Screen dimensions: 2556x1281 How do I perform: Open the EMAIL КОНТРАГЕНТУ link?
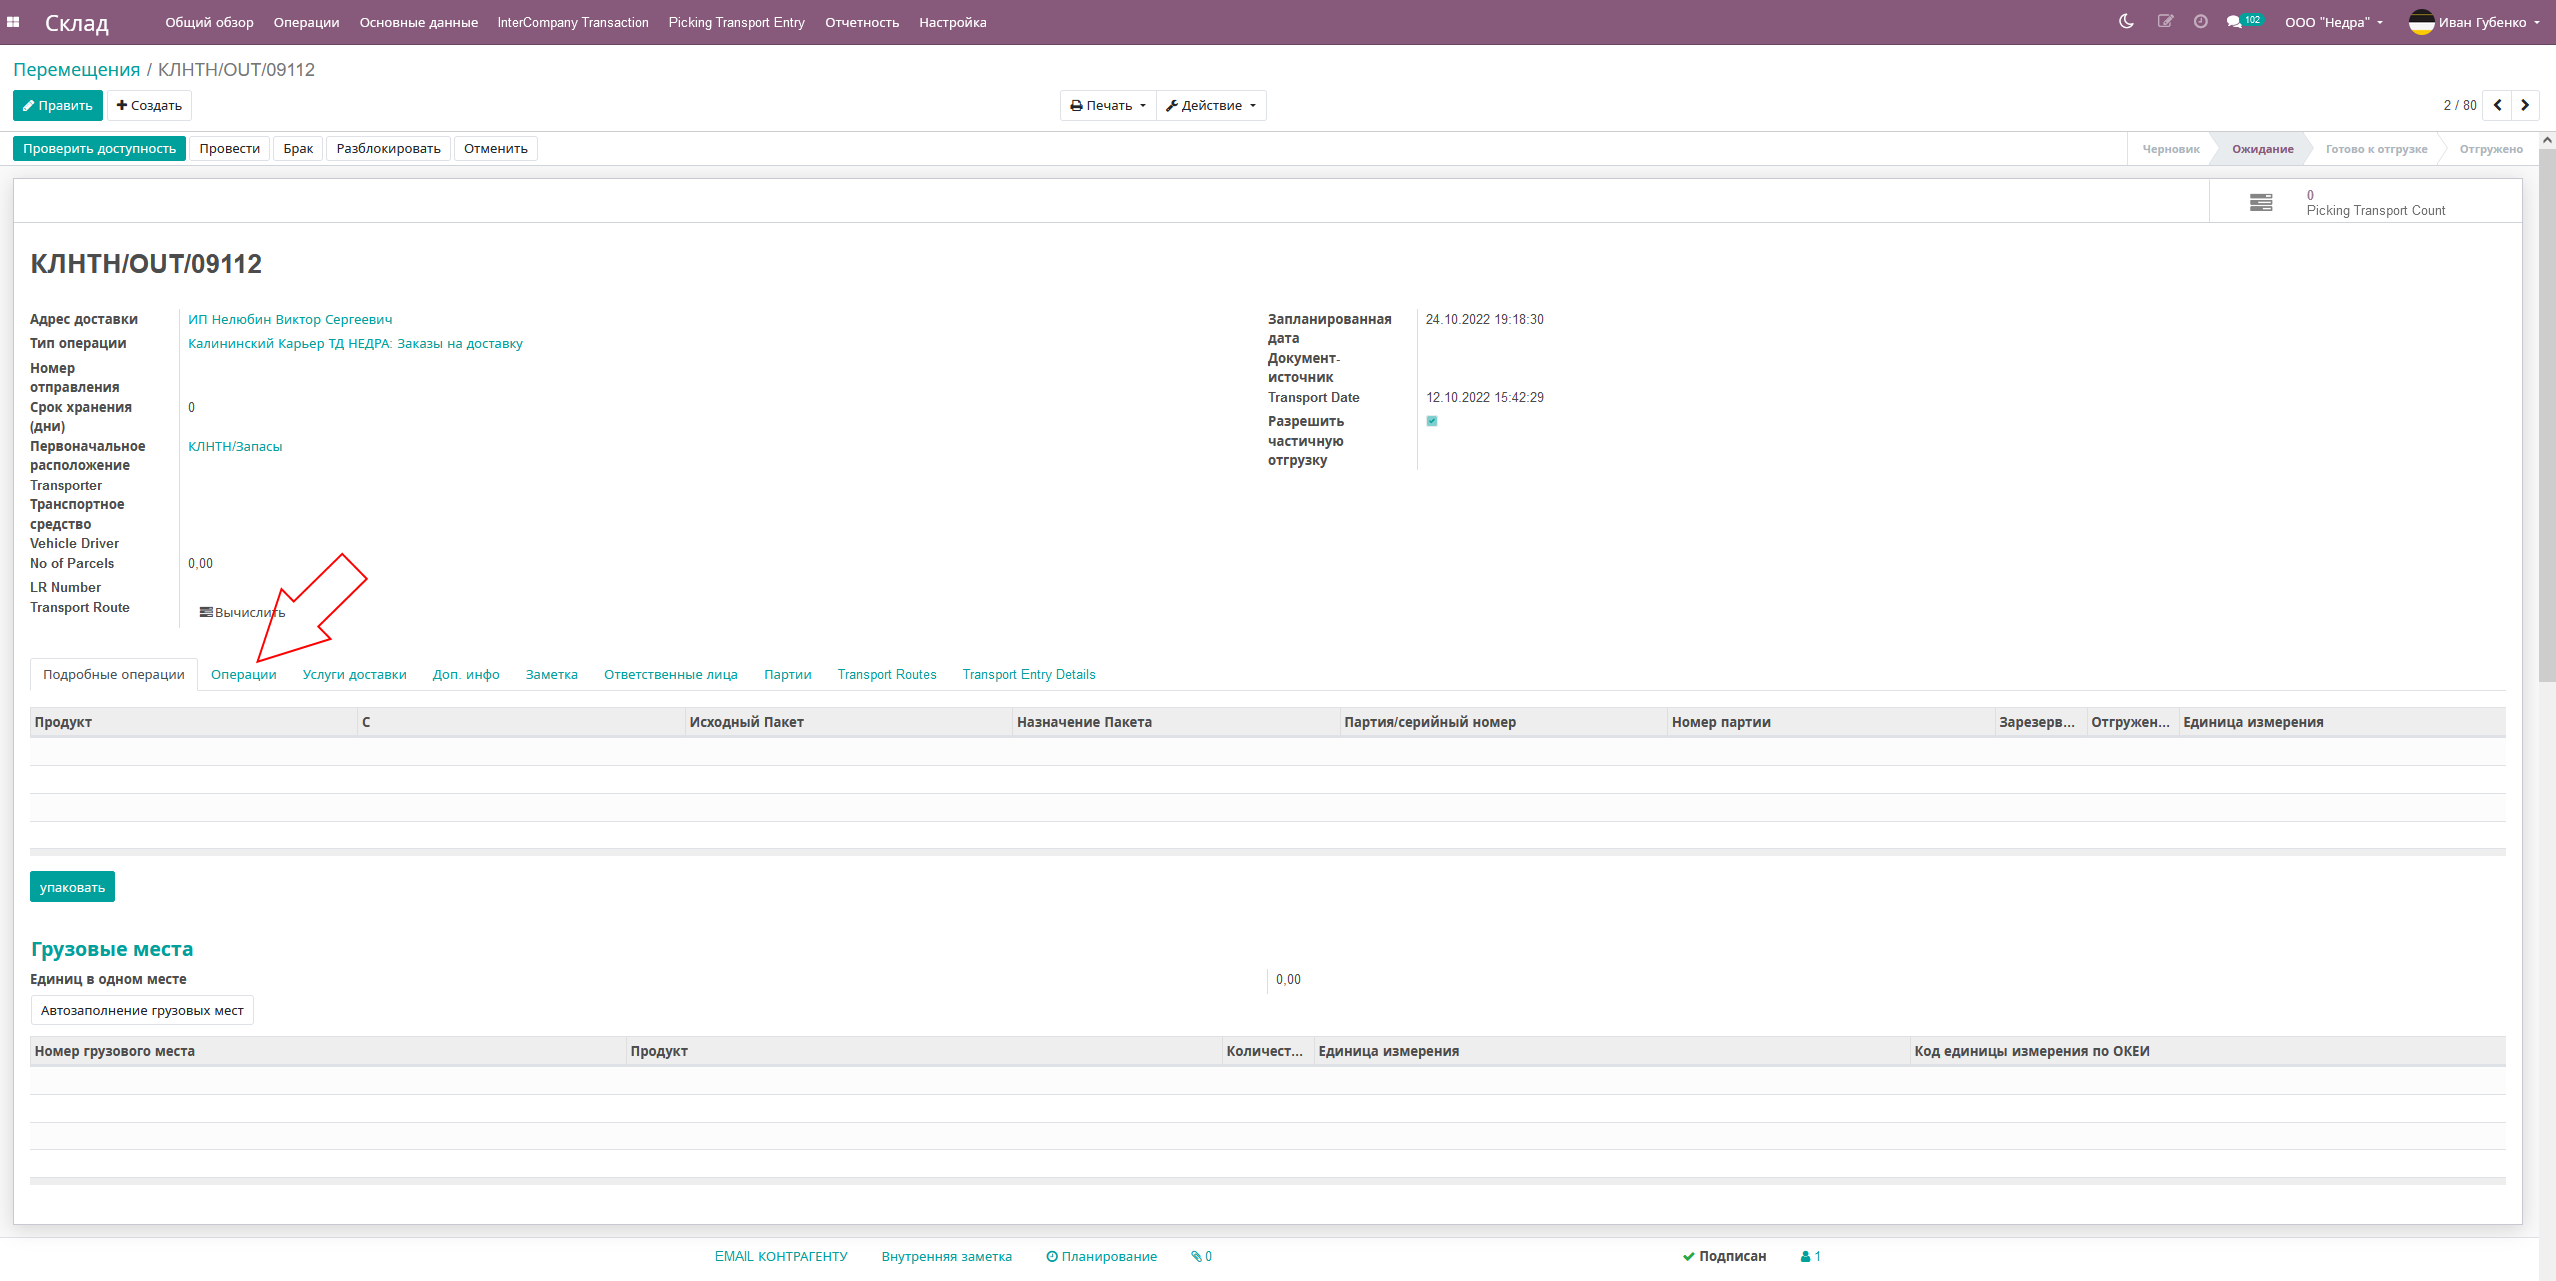[x=781, y=1256]
